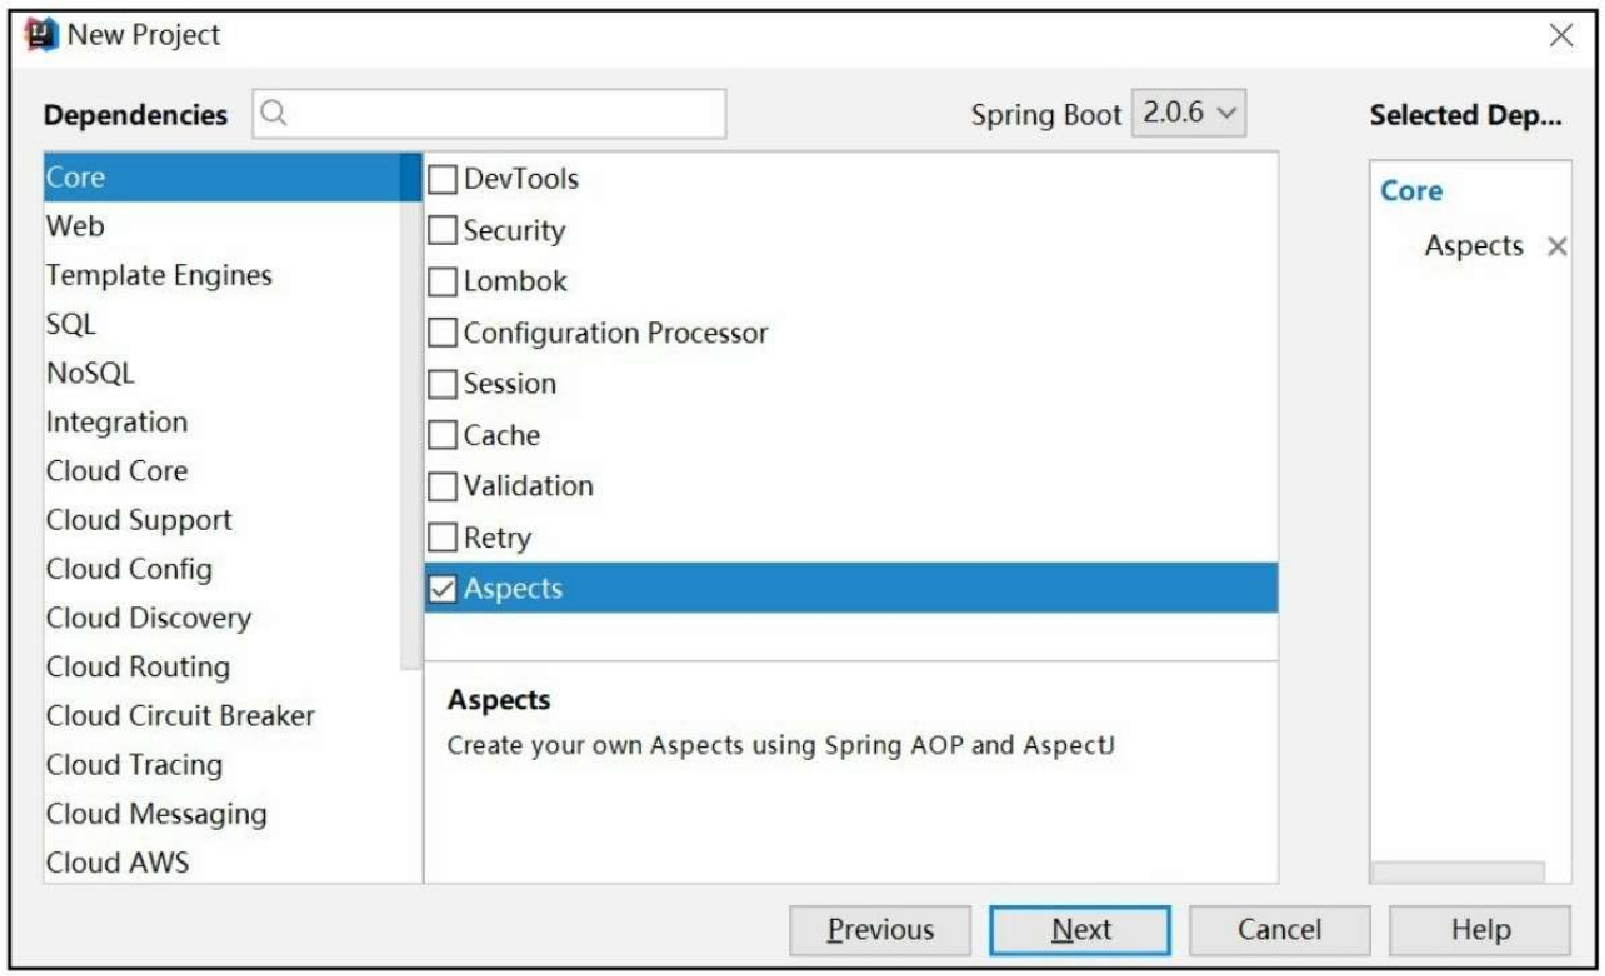Click the IntelliJ logo in title bar
This screenshot has width=1605, height=976.
(x=41, y=35)
